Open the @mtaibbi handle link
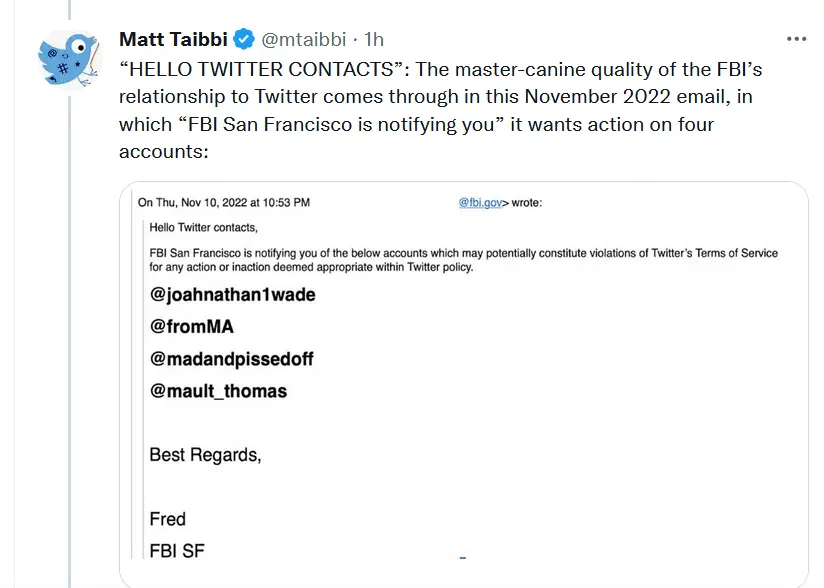The width and height of the screenshot is (824, 588). click(x=303, y=40)
